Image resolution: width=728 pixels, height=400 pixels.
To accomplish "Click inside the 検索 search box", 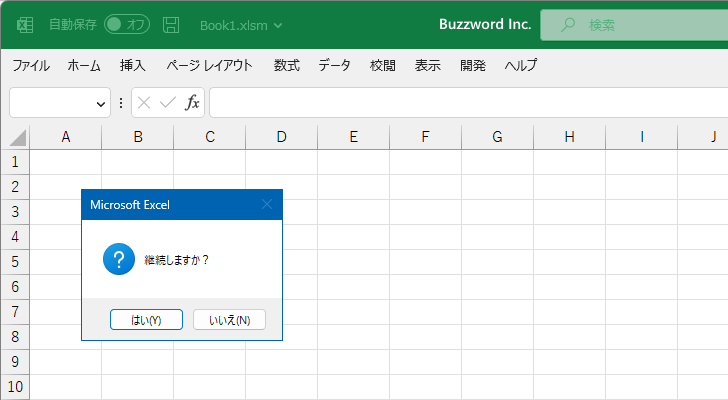I will click(634, 25).
